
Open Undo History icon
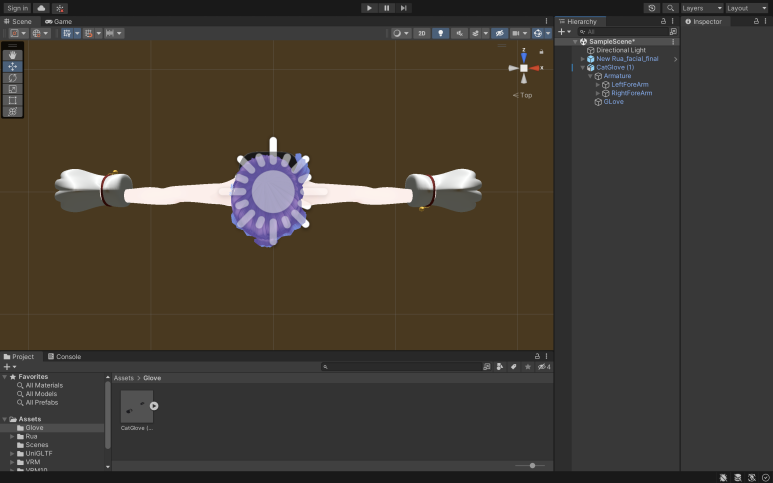tap(652, 8)
